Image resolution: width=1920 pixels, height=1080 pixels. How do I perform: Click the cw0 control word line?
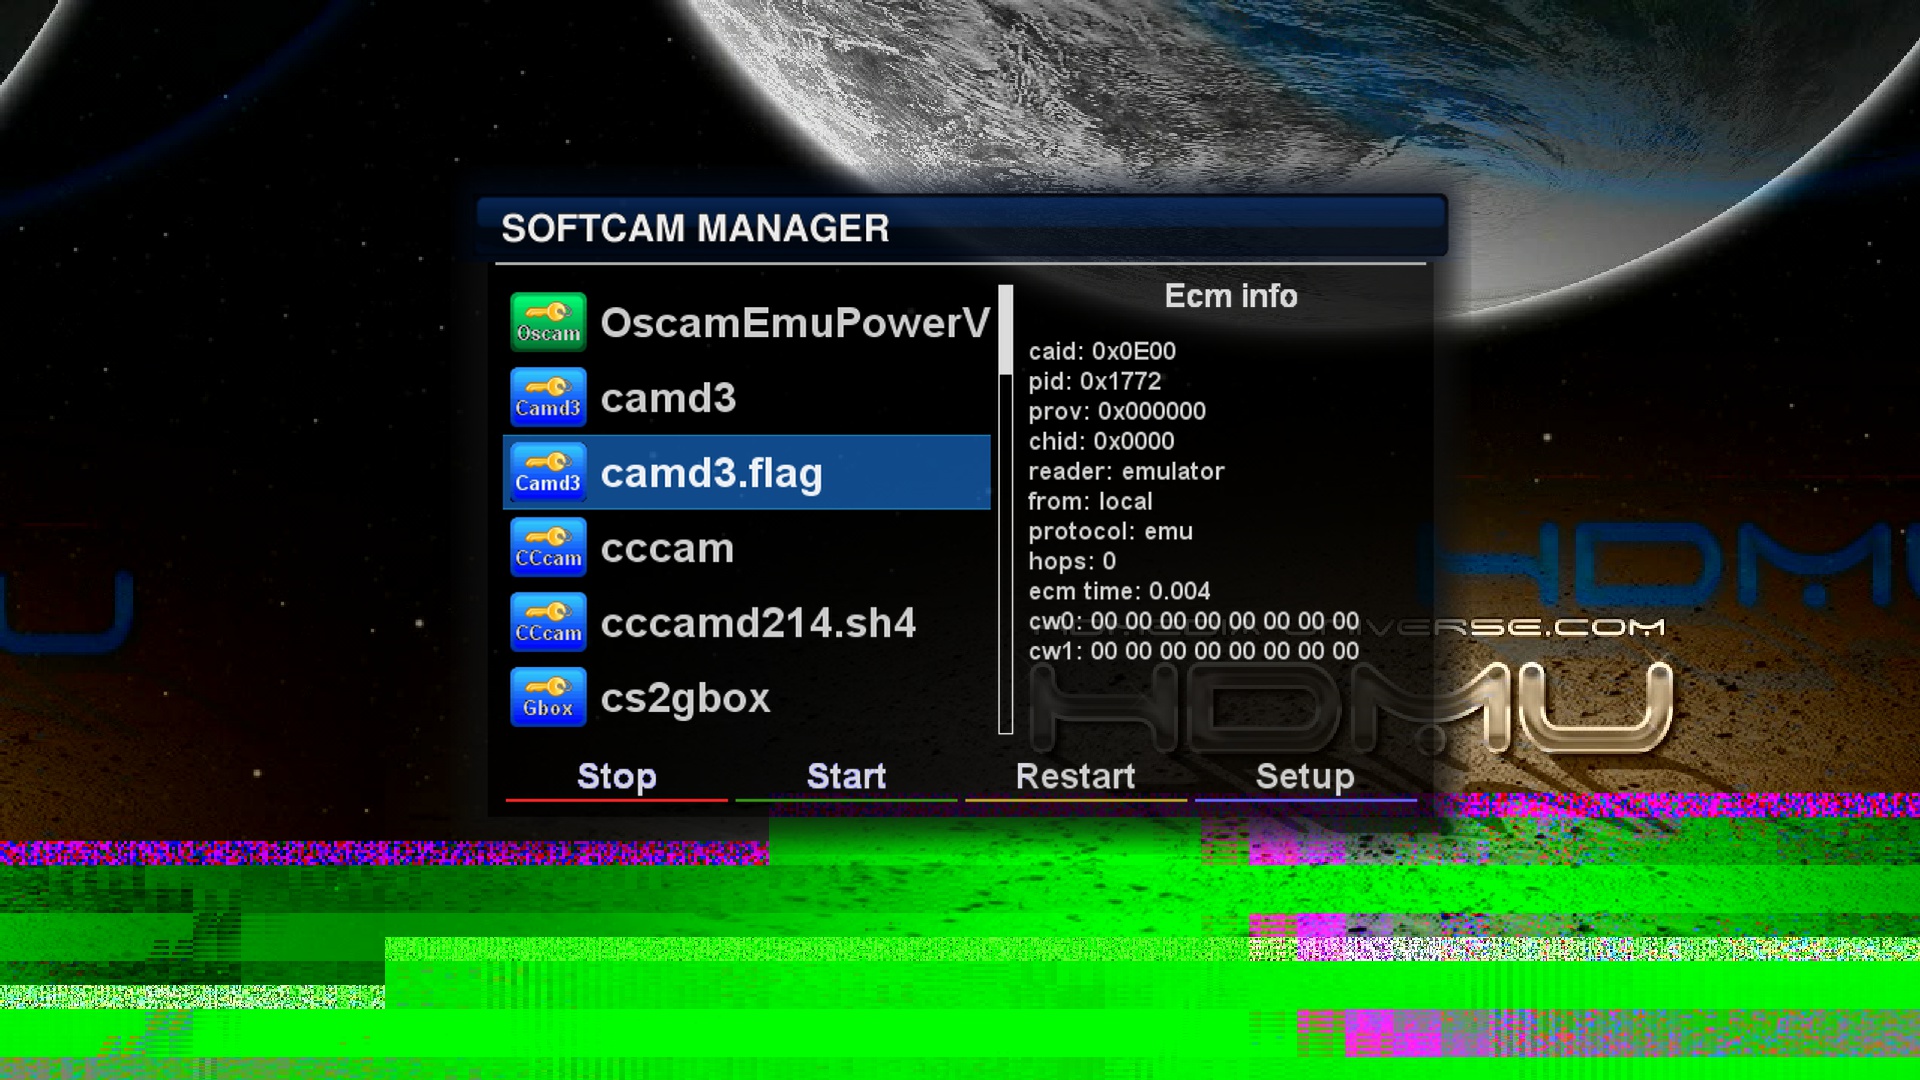(1194, 621)
